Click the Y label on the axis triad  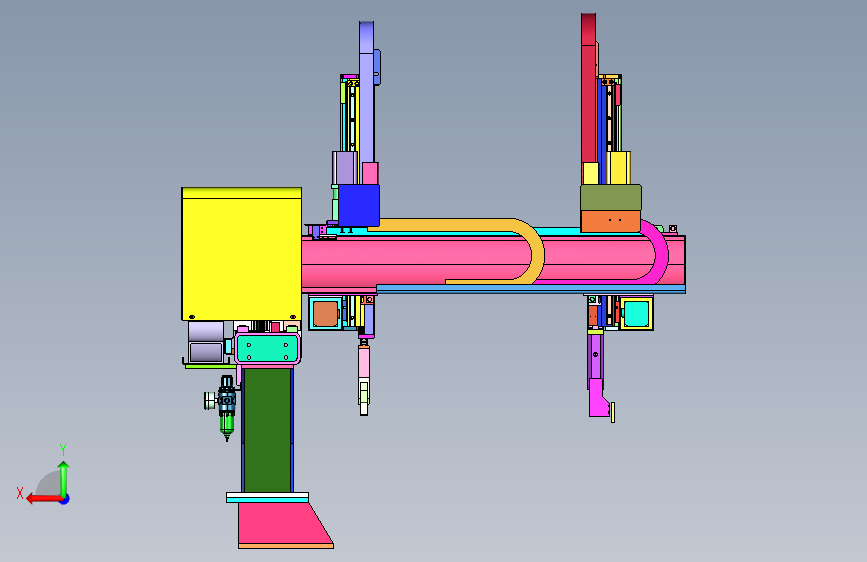[x=63, y=449]
